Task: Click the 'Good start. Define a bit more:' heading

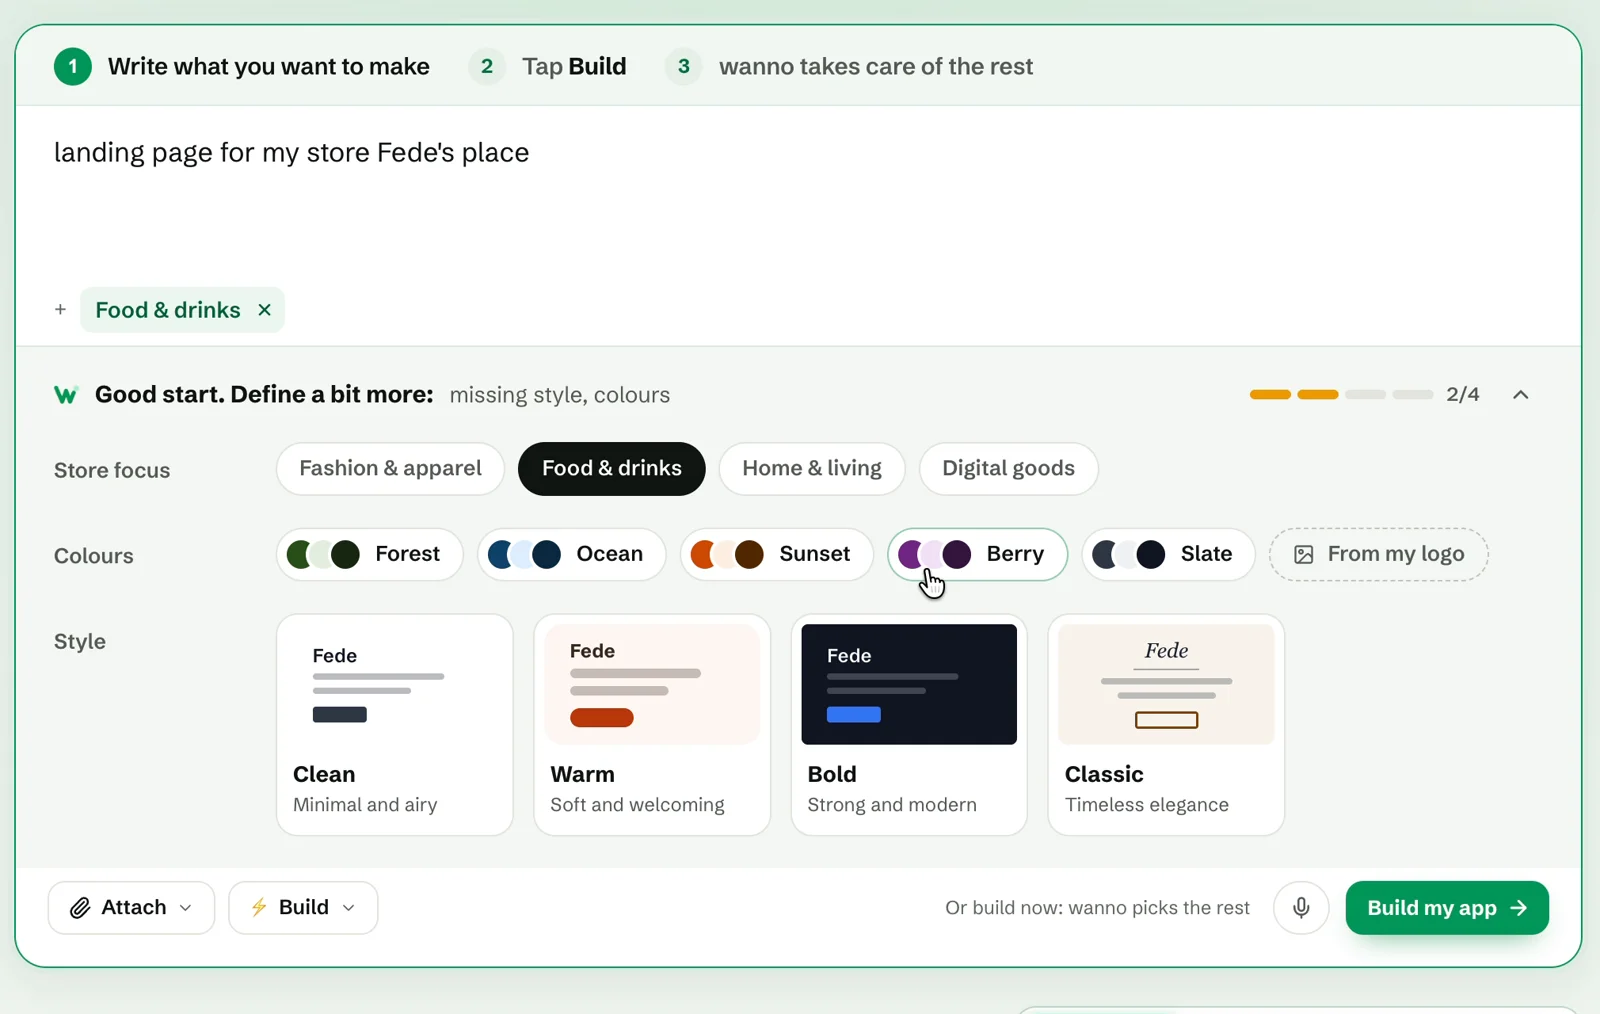Action: point(264,395)
